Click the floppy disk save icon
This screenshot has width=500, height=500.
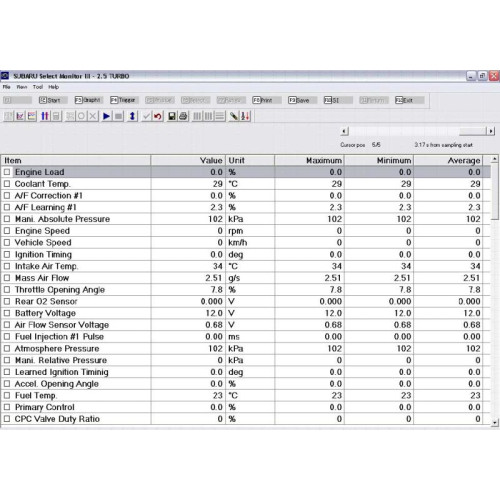[172, 116]
